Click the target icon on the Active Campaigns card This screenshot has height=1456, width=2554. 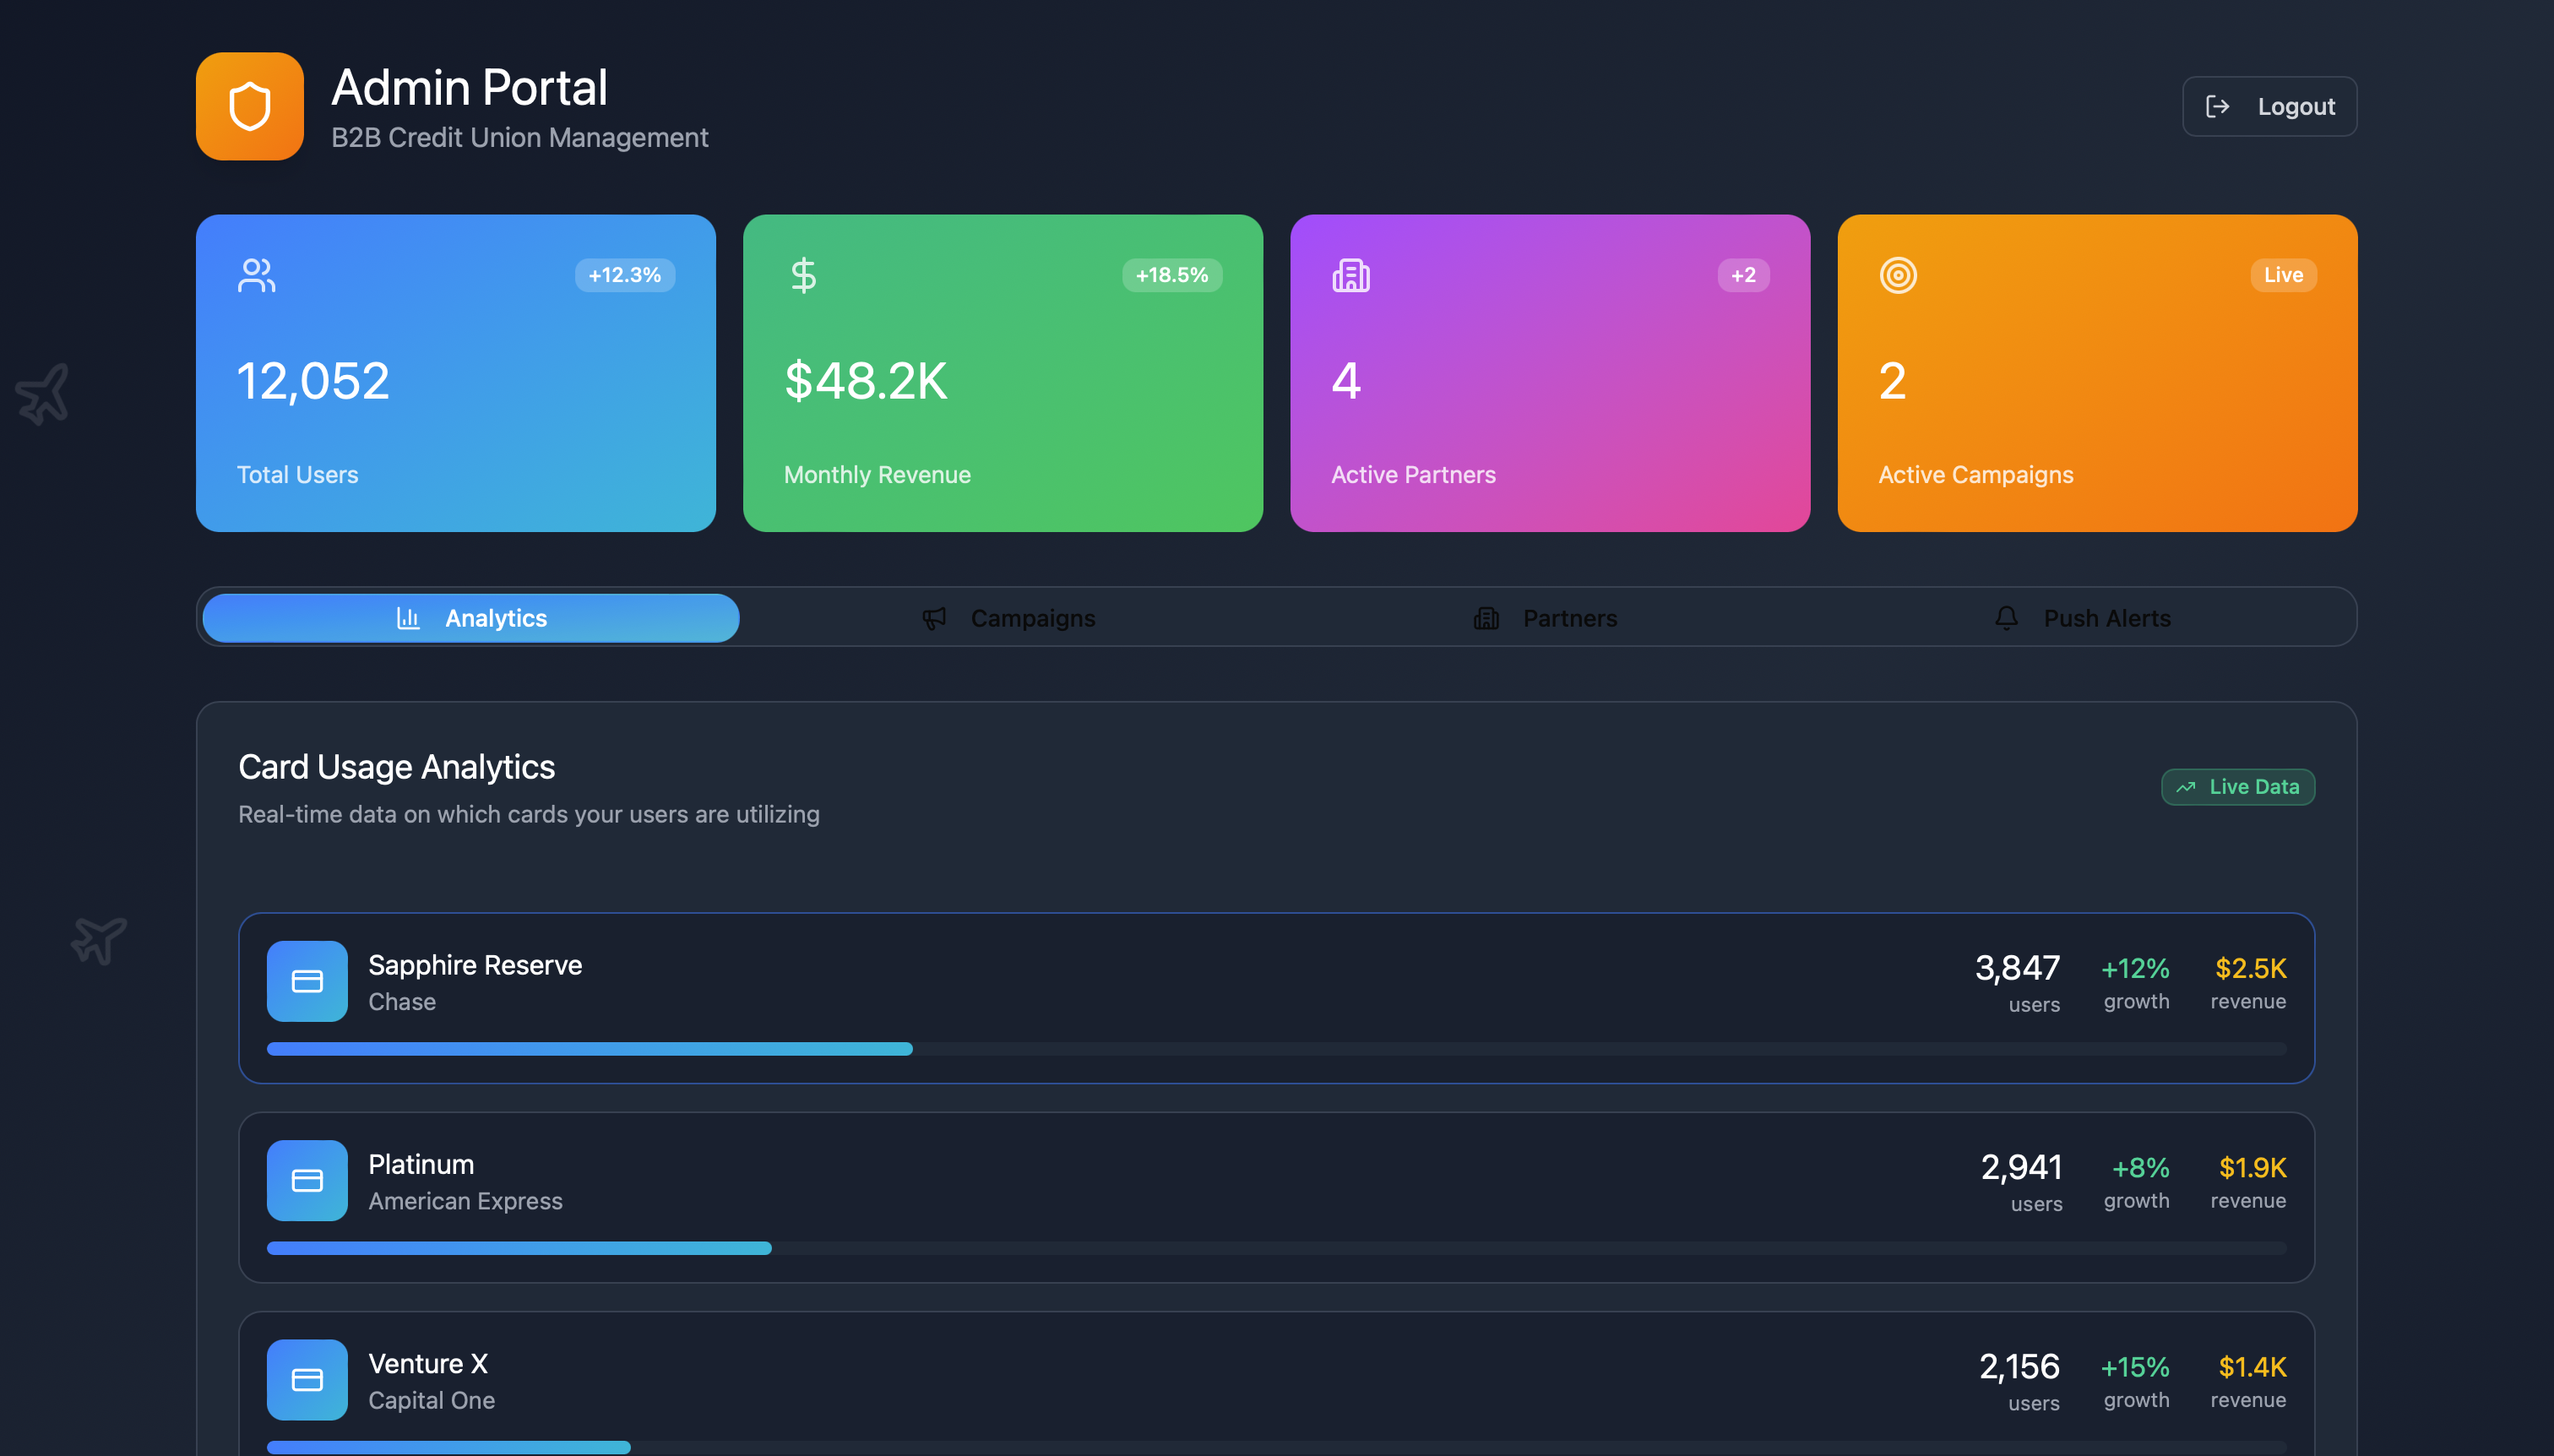[1897, 275]
